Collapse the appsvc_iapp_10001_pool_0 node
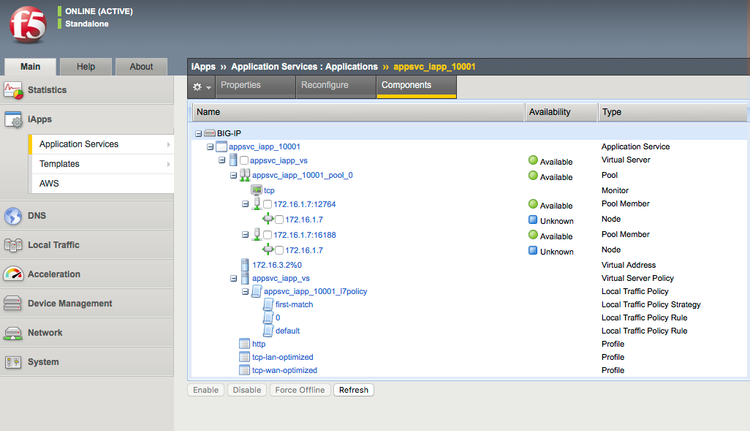The width and height of the screenshot is (750, 431). click(x=233, y=175)
